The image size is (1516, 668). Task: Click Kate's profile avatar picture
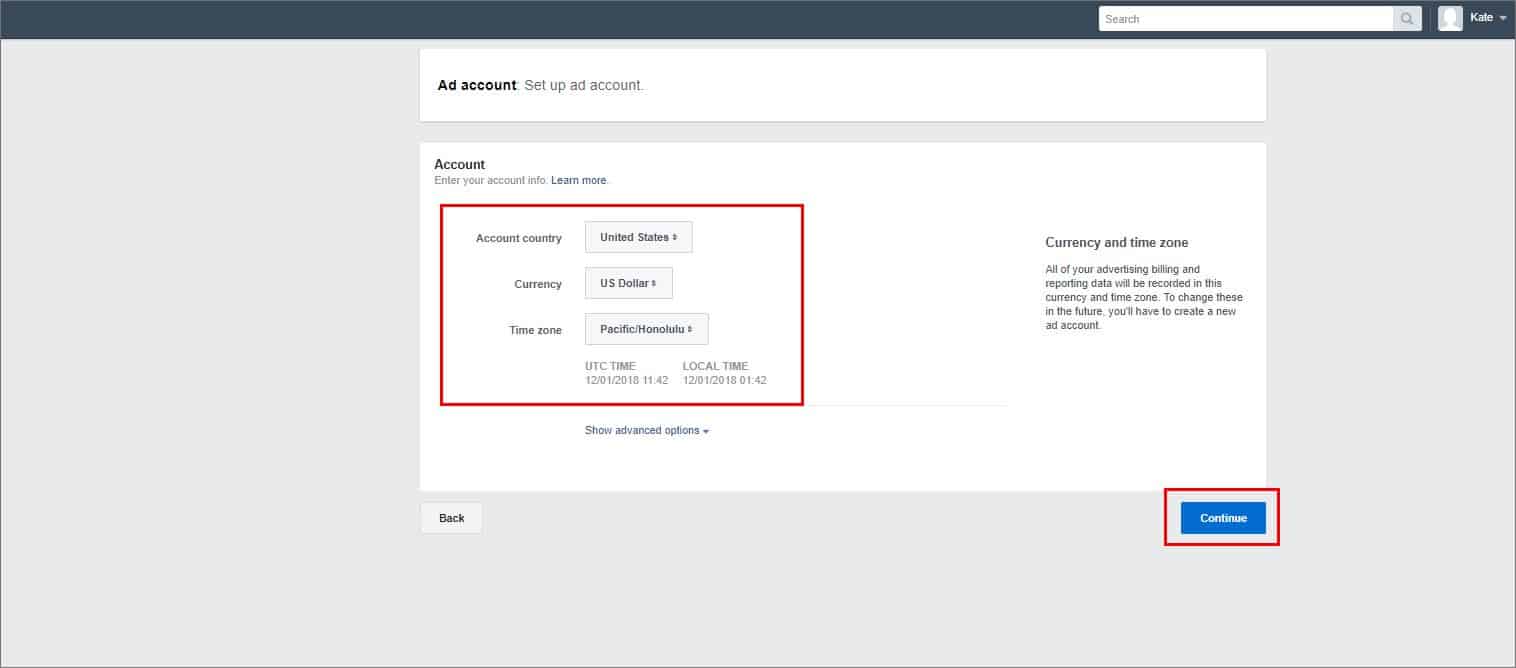click(1450, 17)
